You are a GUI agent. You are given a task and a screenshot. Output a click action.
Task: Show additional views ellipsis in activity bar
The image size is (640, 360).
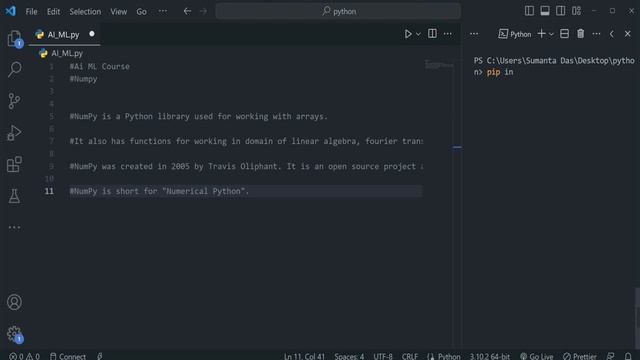coord(14,227)
